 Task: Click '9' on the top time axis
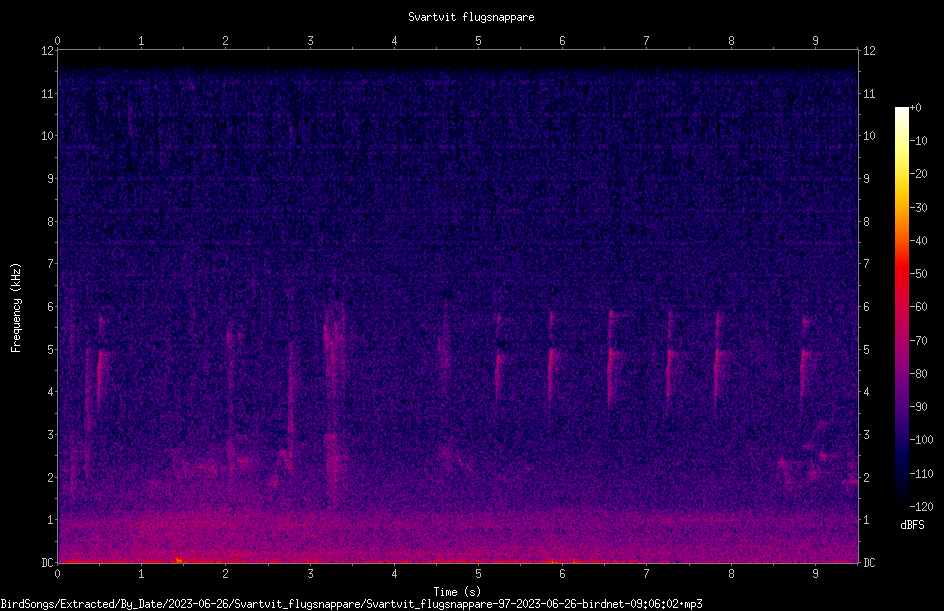tap(815, 40)
